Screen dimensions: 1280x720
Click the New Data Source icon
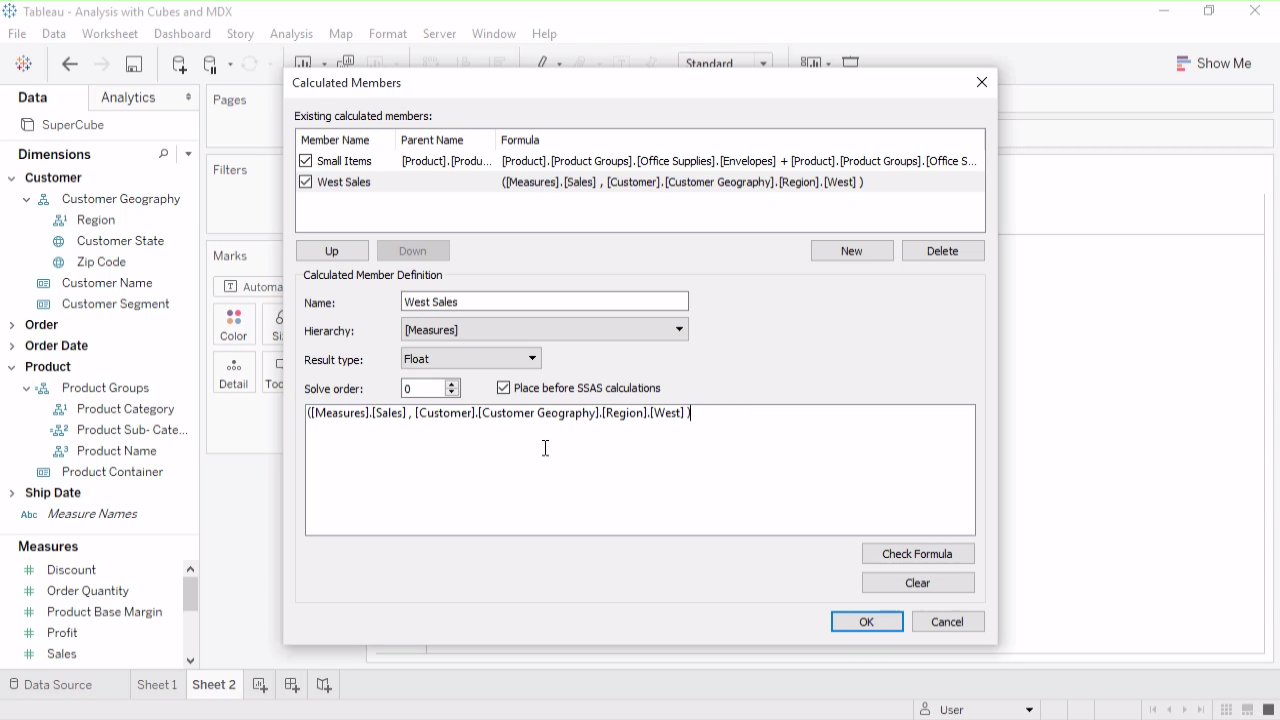(179, 64)
